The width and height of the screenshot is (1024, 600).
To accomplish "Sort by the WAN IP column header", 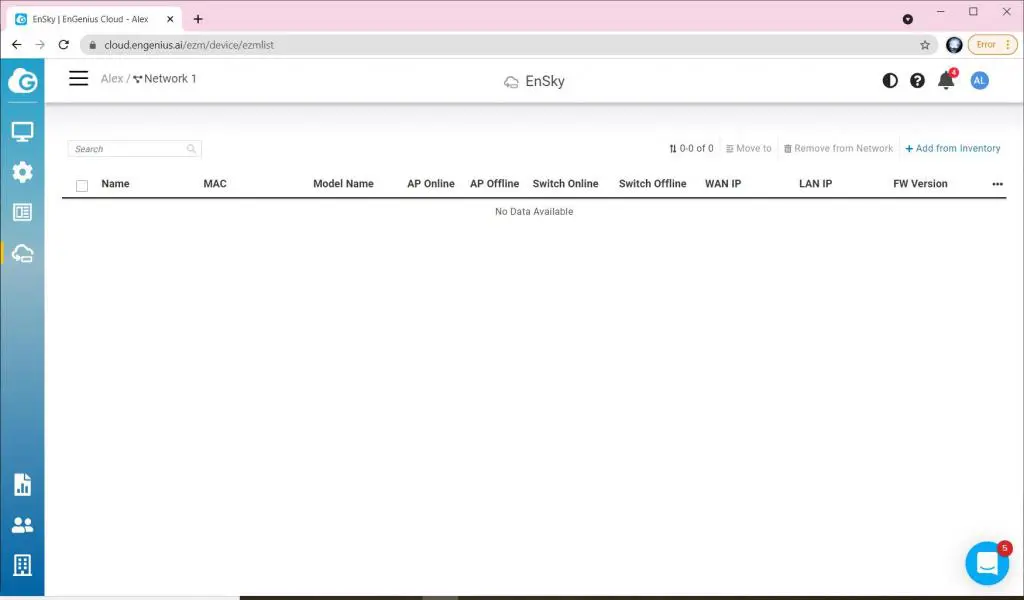I will 723,184.
